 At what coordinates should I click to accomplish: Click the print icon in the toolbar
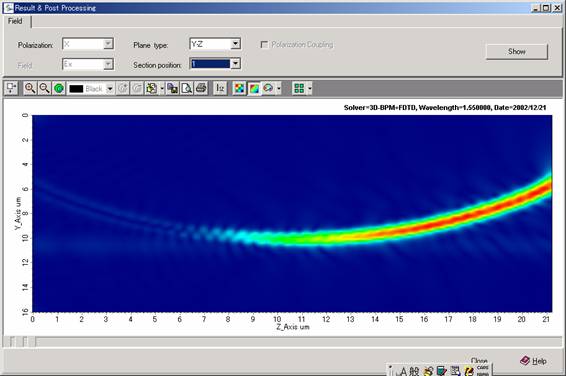pyautogui.click(x=201, y=88)
